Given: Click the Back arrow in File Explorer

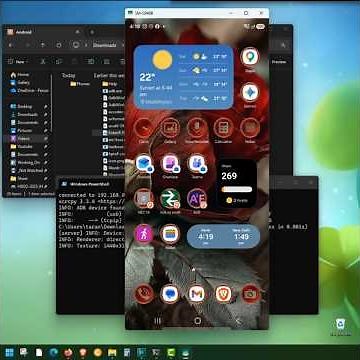Looking at the screenshot, I should [10, 45].
